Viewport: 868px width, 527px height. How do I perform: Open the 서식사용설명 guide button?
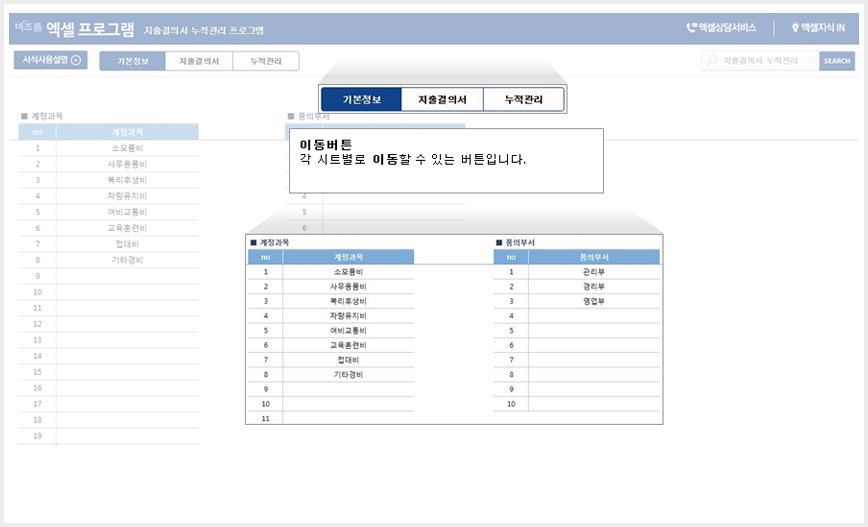tap(50, 60)
